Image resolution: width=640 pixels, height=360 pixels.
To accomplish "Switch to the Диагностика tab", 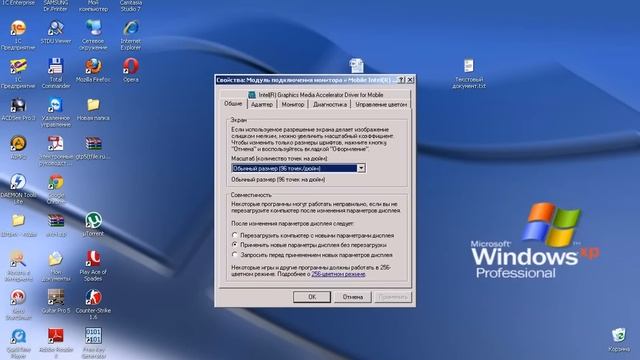I will tap(330, 104).
